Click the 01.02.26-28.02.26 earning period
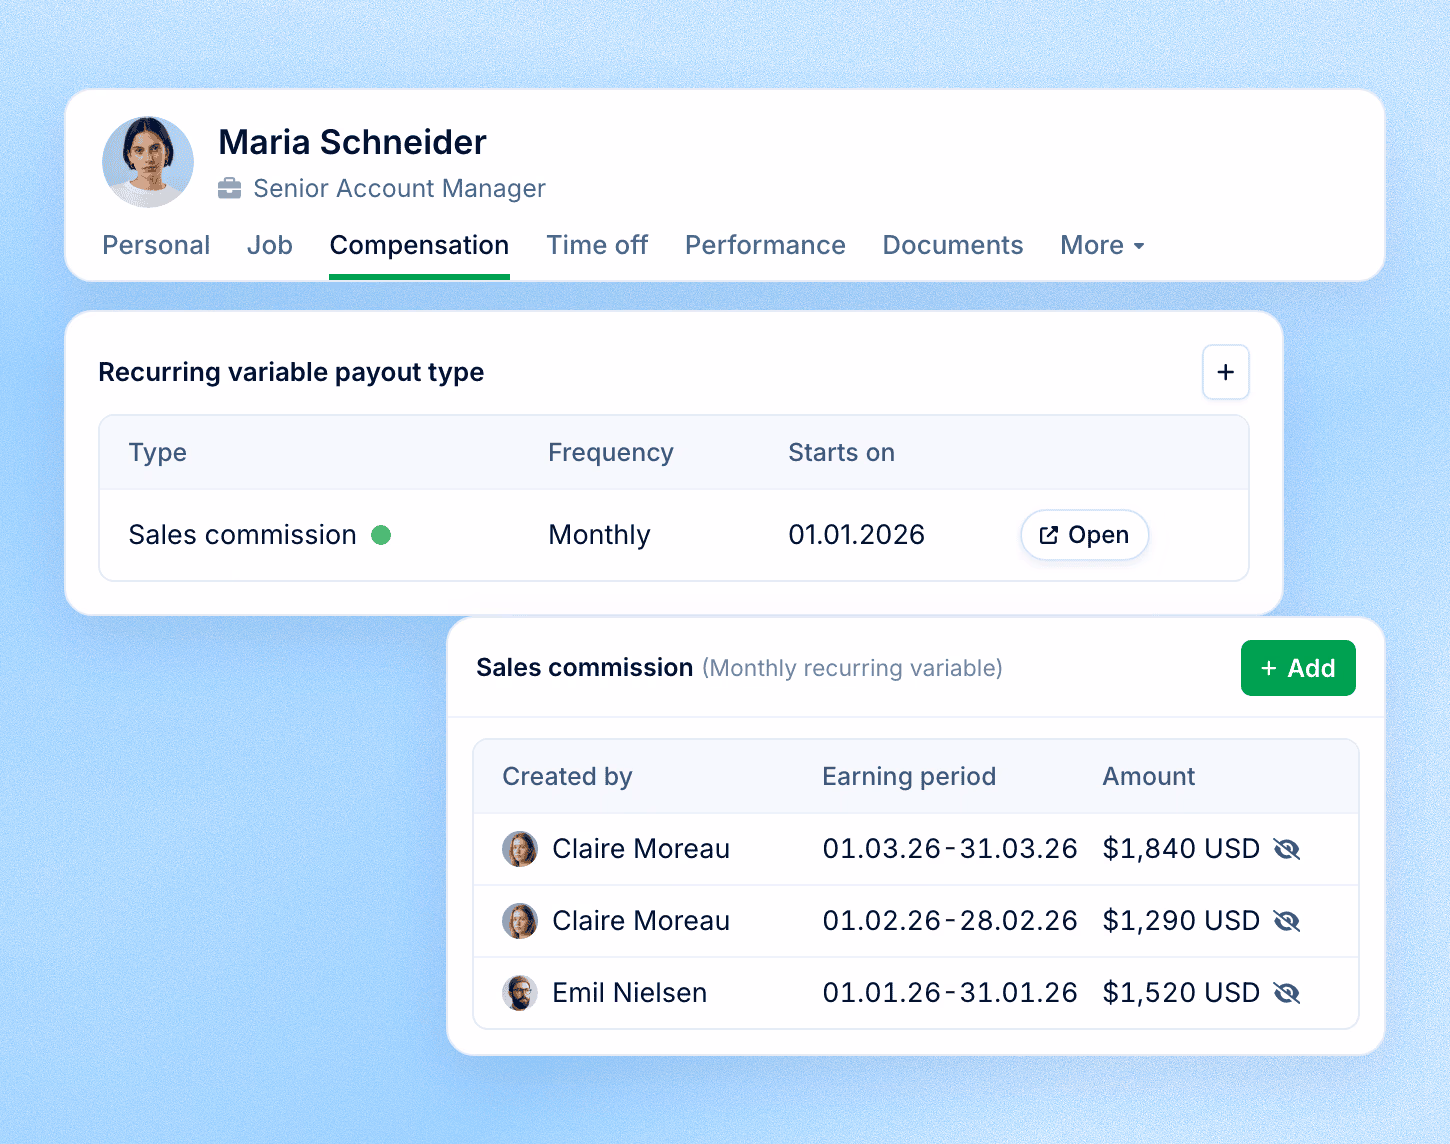 coord(950,921)
